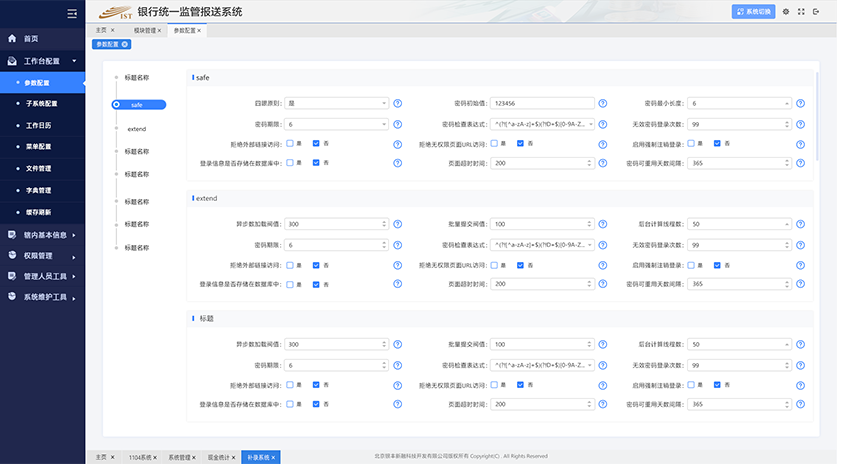Click help icon next to 密码初始值 field

tap(603, 103)
